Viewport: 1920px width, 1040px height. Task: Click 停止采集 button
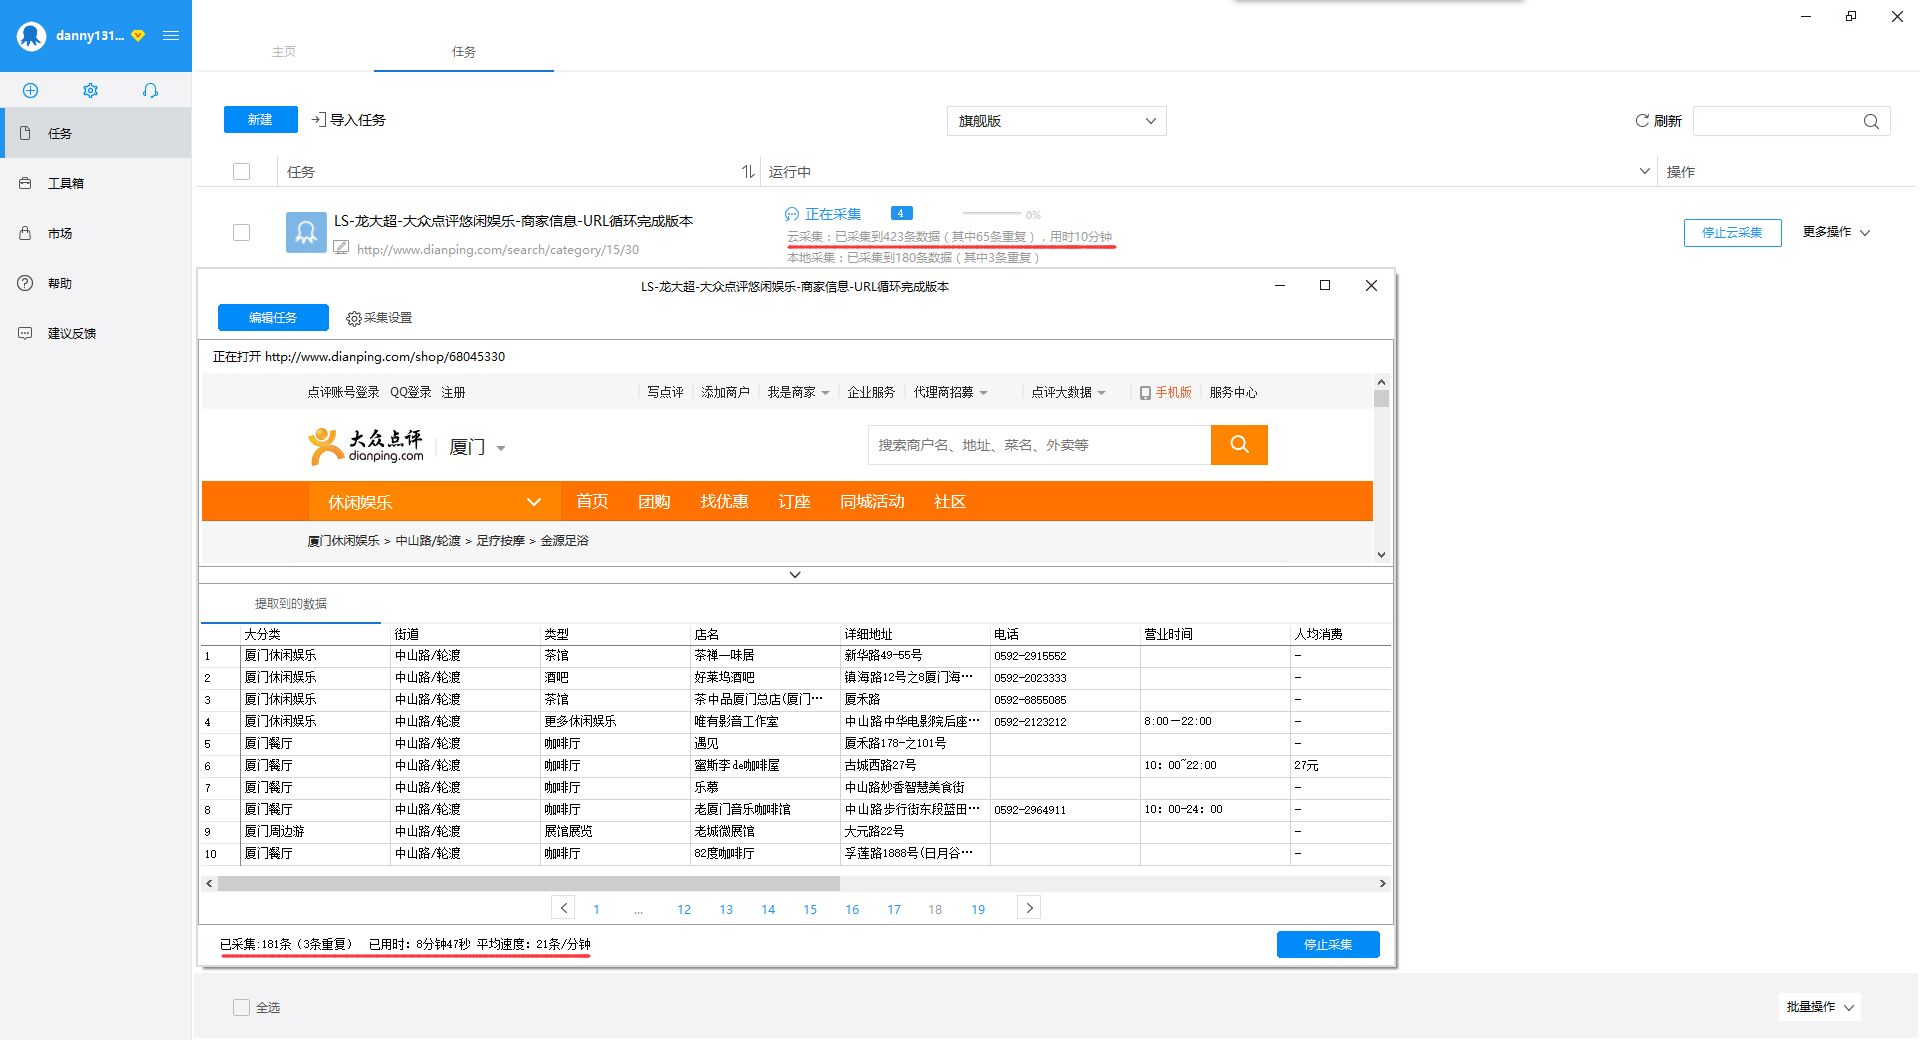point(1328,944)
